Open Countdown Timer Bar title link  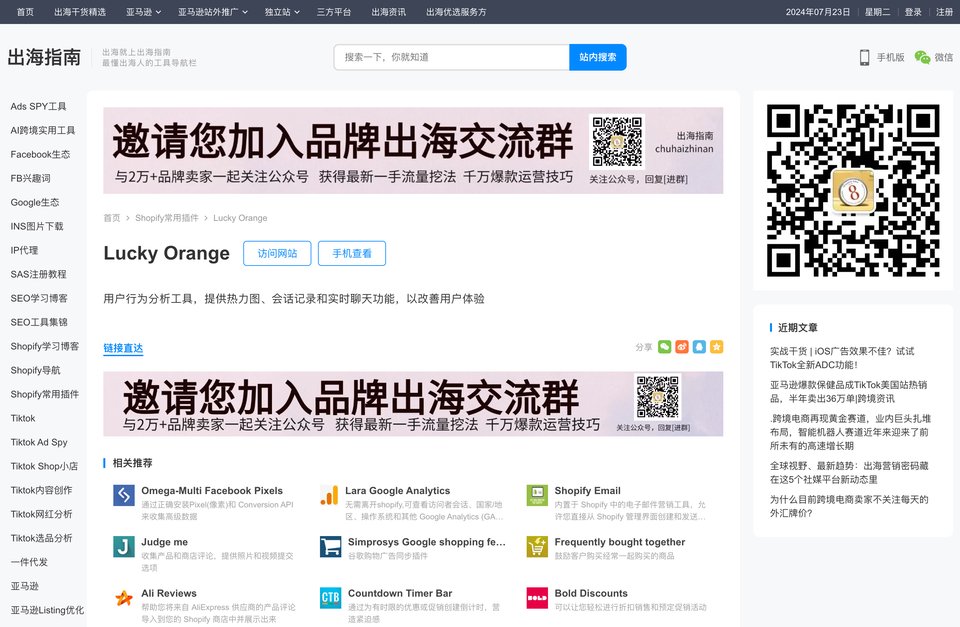pyautogui.click(x=400, y=593)
